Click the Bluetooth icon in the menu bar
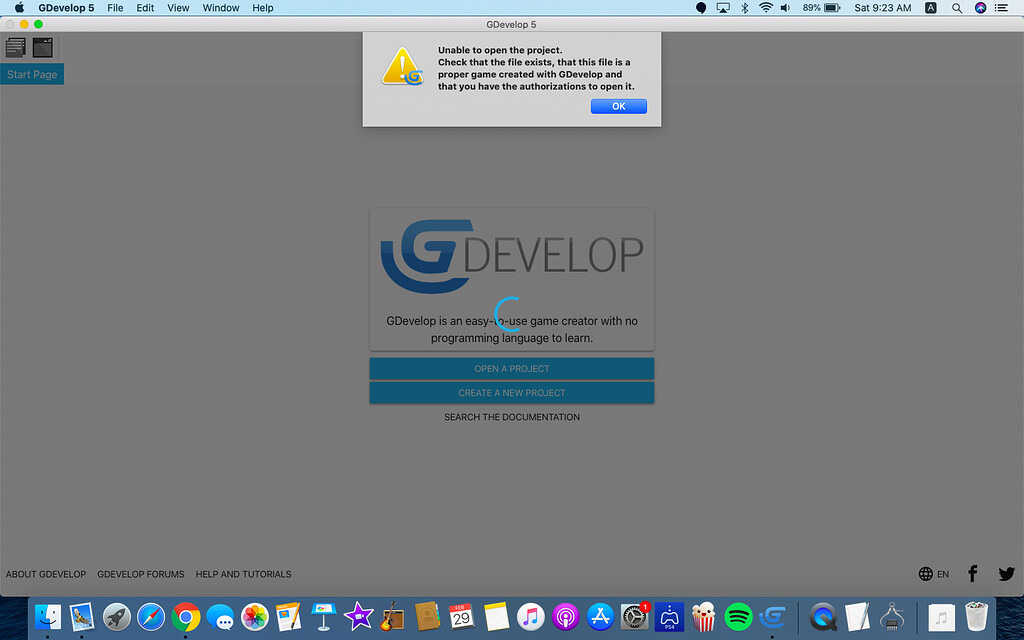This screenshot has width=1024, height=640. point(744,8)
